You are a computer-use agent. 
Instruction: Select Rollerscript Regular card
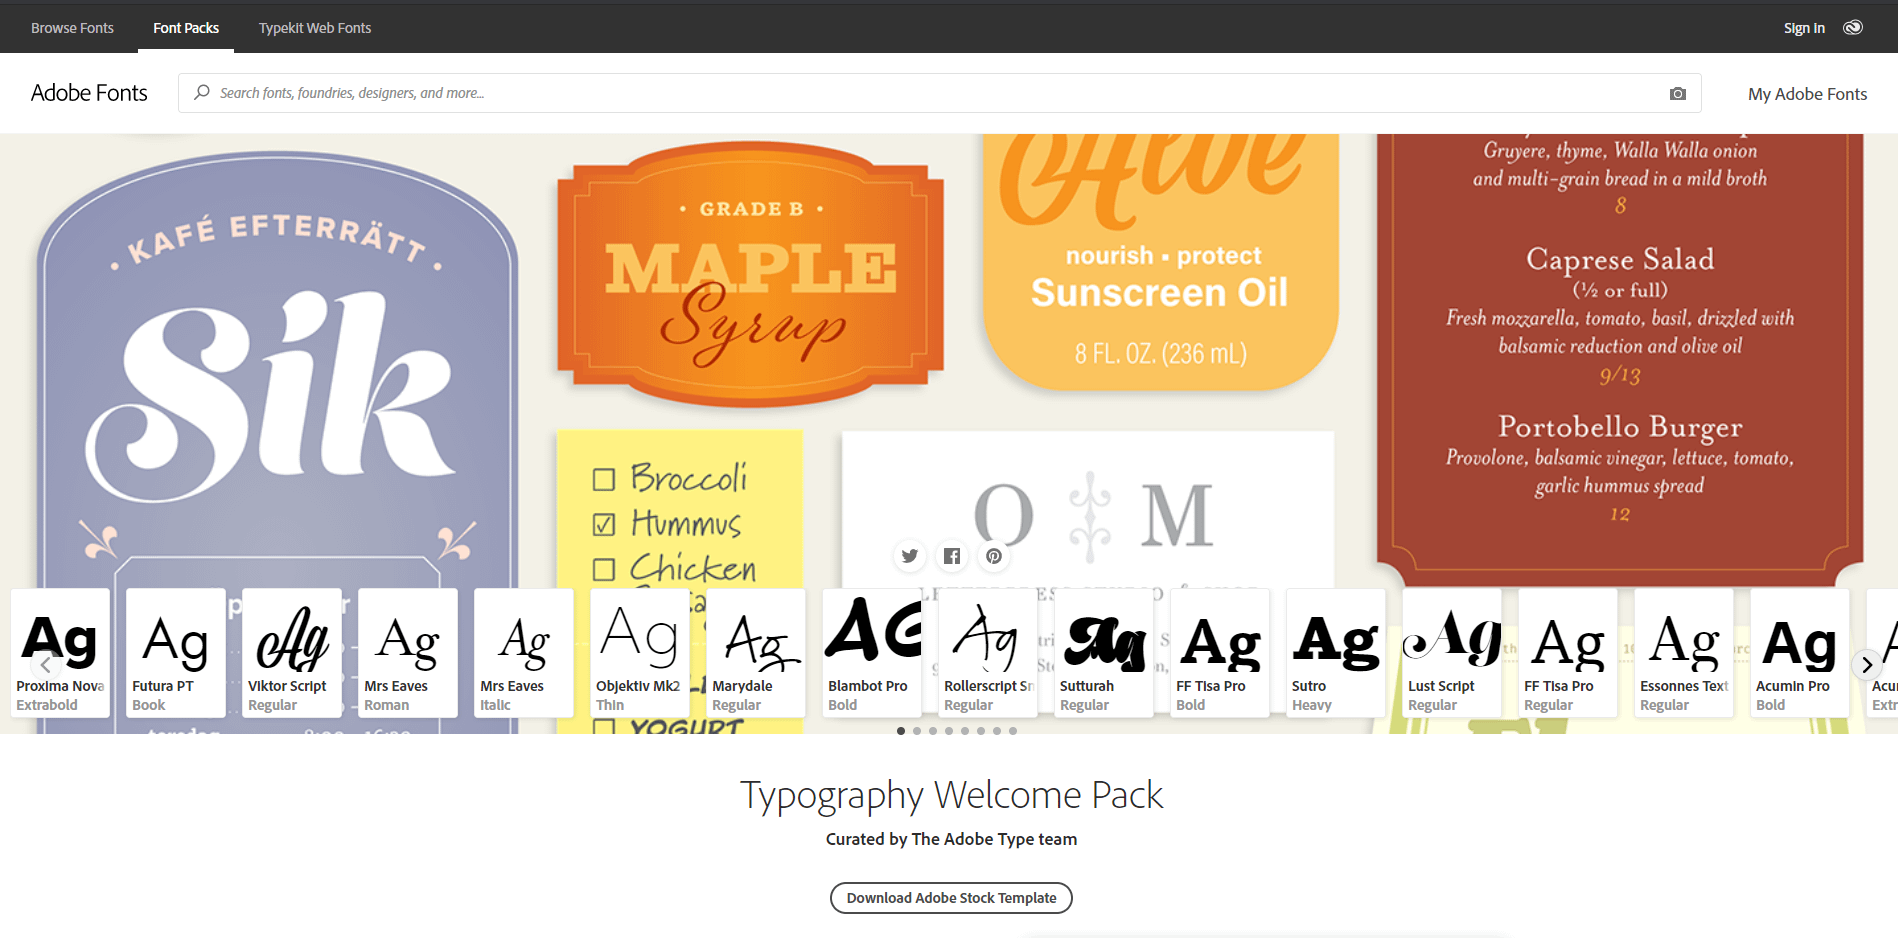tap(988, 653)
